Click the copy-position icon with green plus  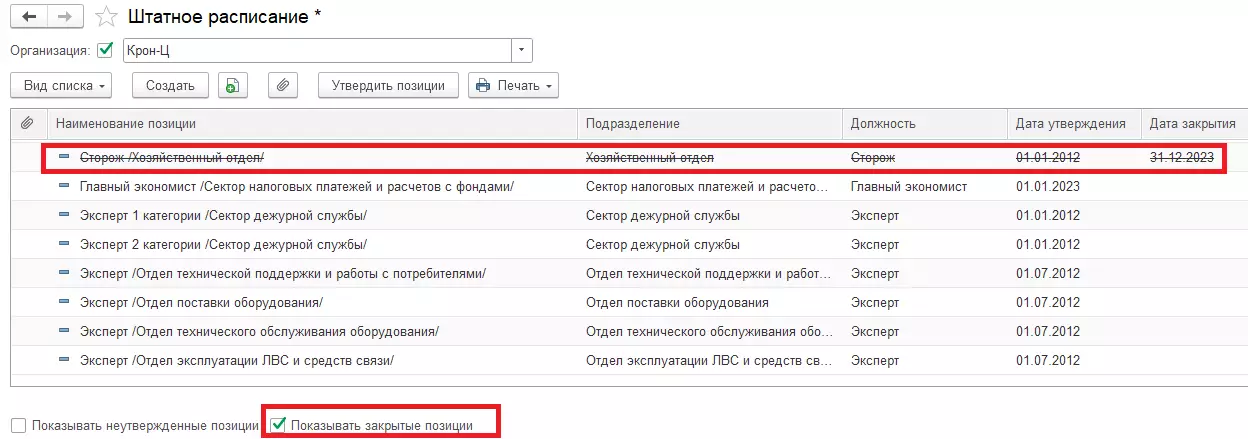[x=232, y=86]
